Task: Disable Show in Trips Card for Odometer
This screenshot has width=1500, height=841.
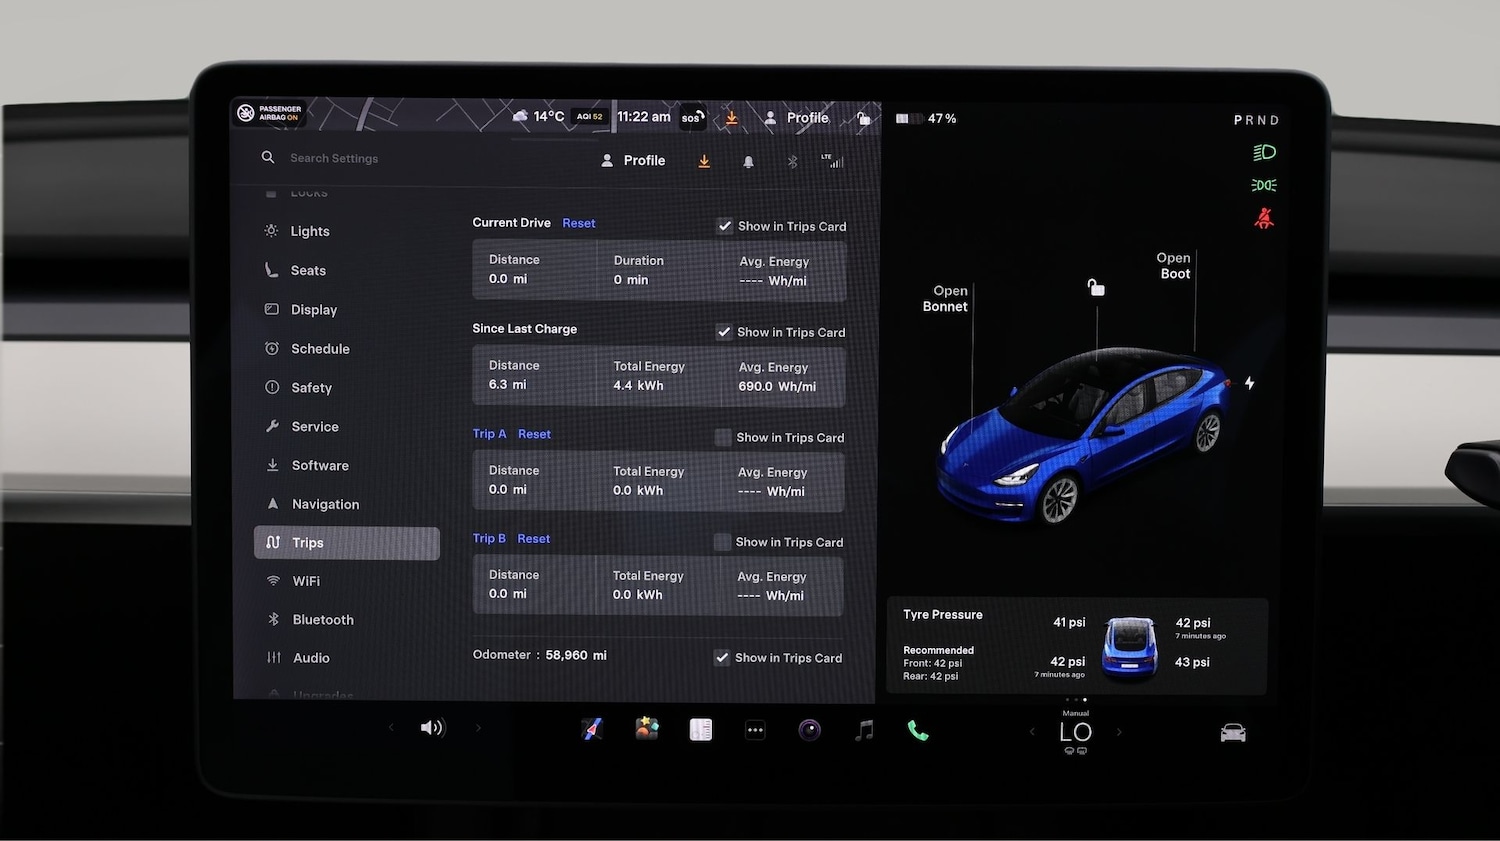Action: [x=722, y=657]
